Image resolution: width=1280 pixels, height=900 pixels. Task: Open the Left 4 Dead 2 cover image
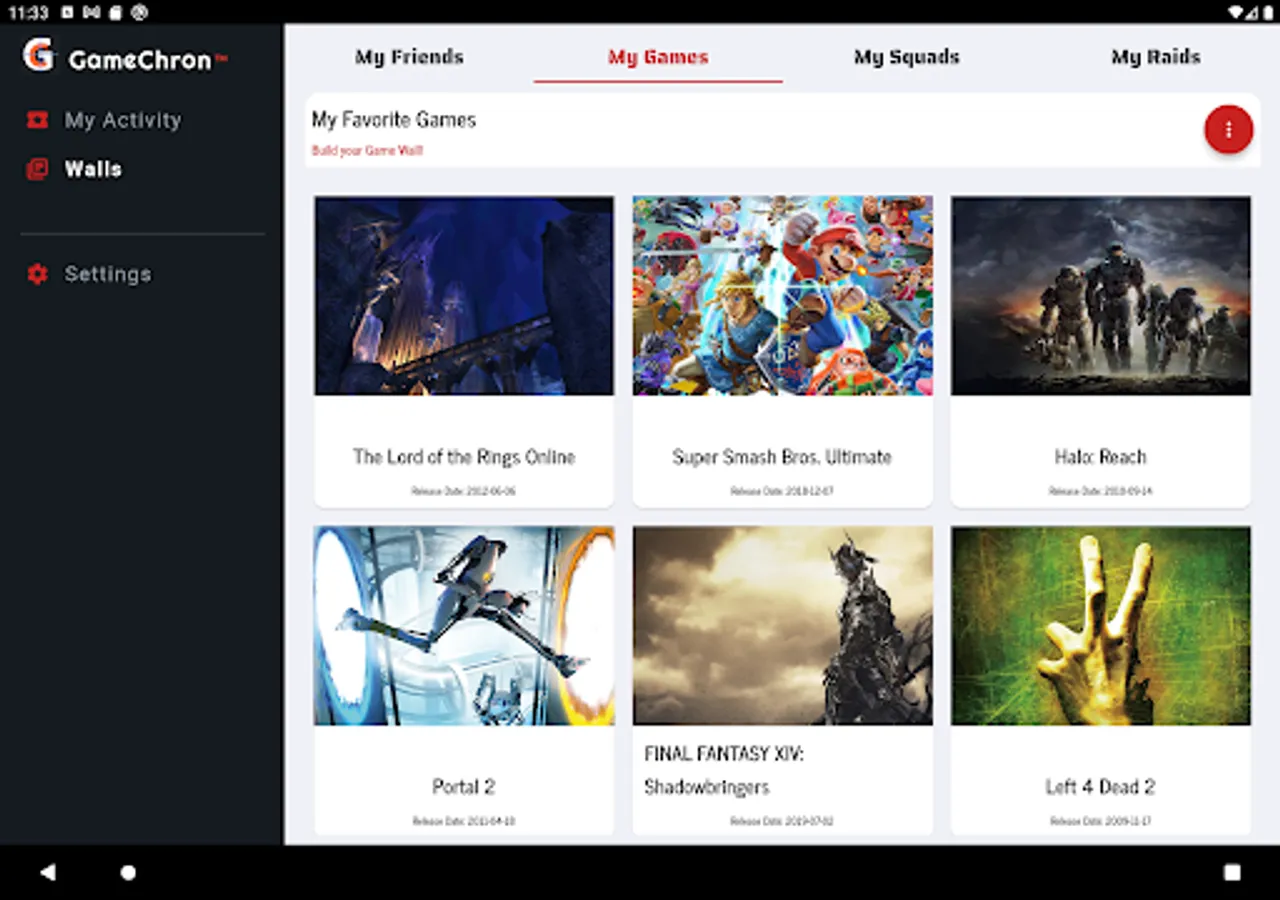point(1100,625)
